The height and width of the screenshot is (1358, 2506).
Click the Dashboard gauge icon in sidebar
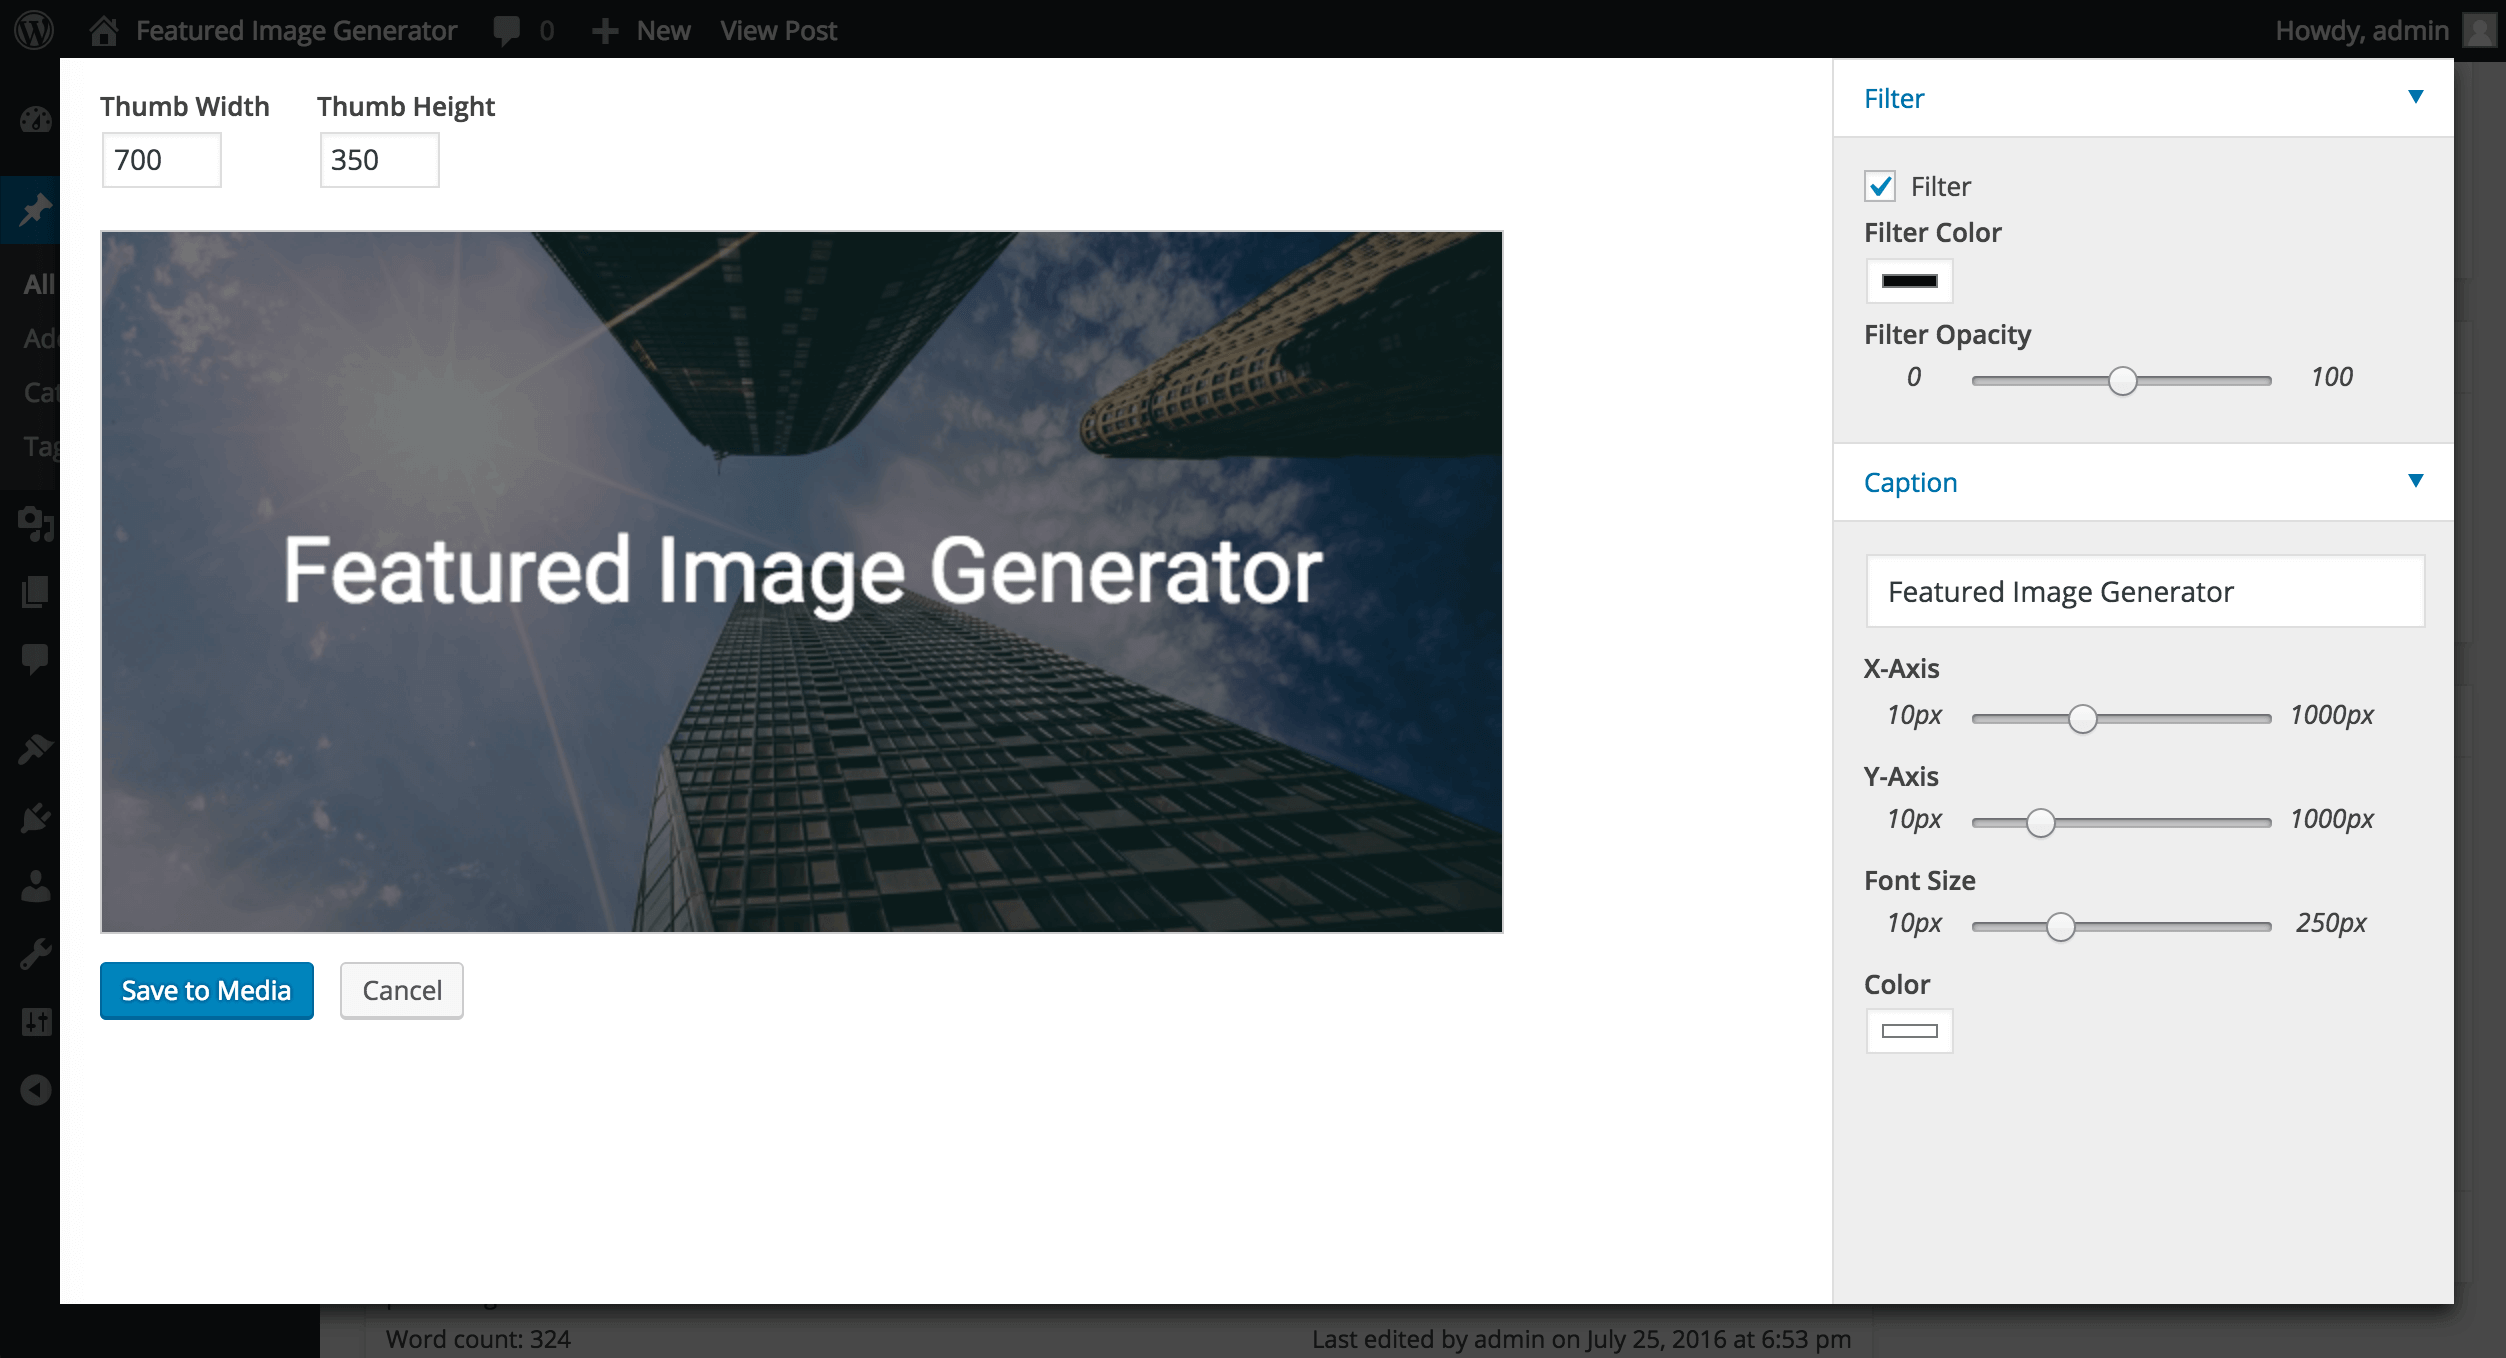(35, 121)
